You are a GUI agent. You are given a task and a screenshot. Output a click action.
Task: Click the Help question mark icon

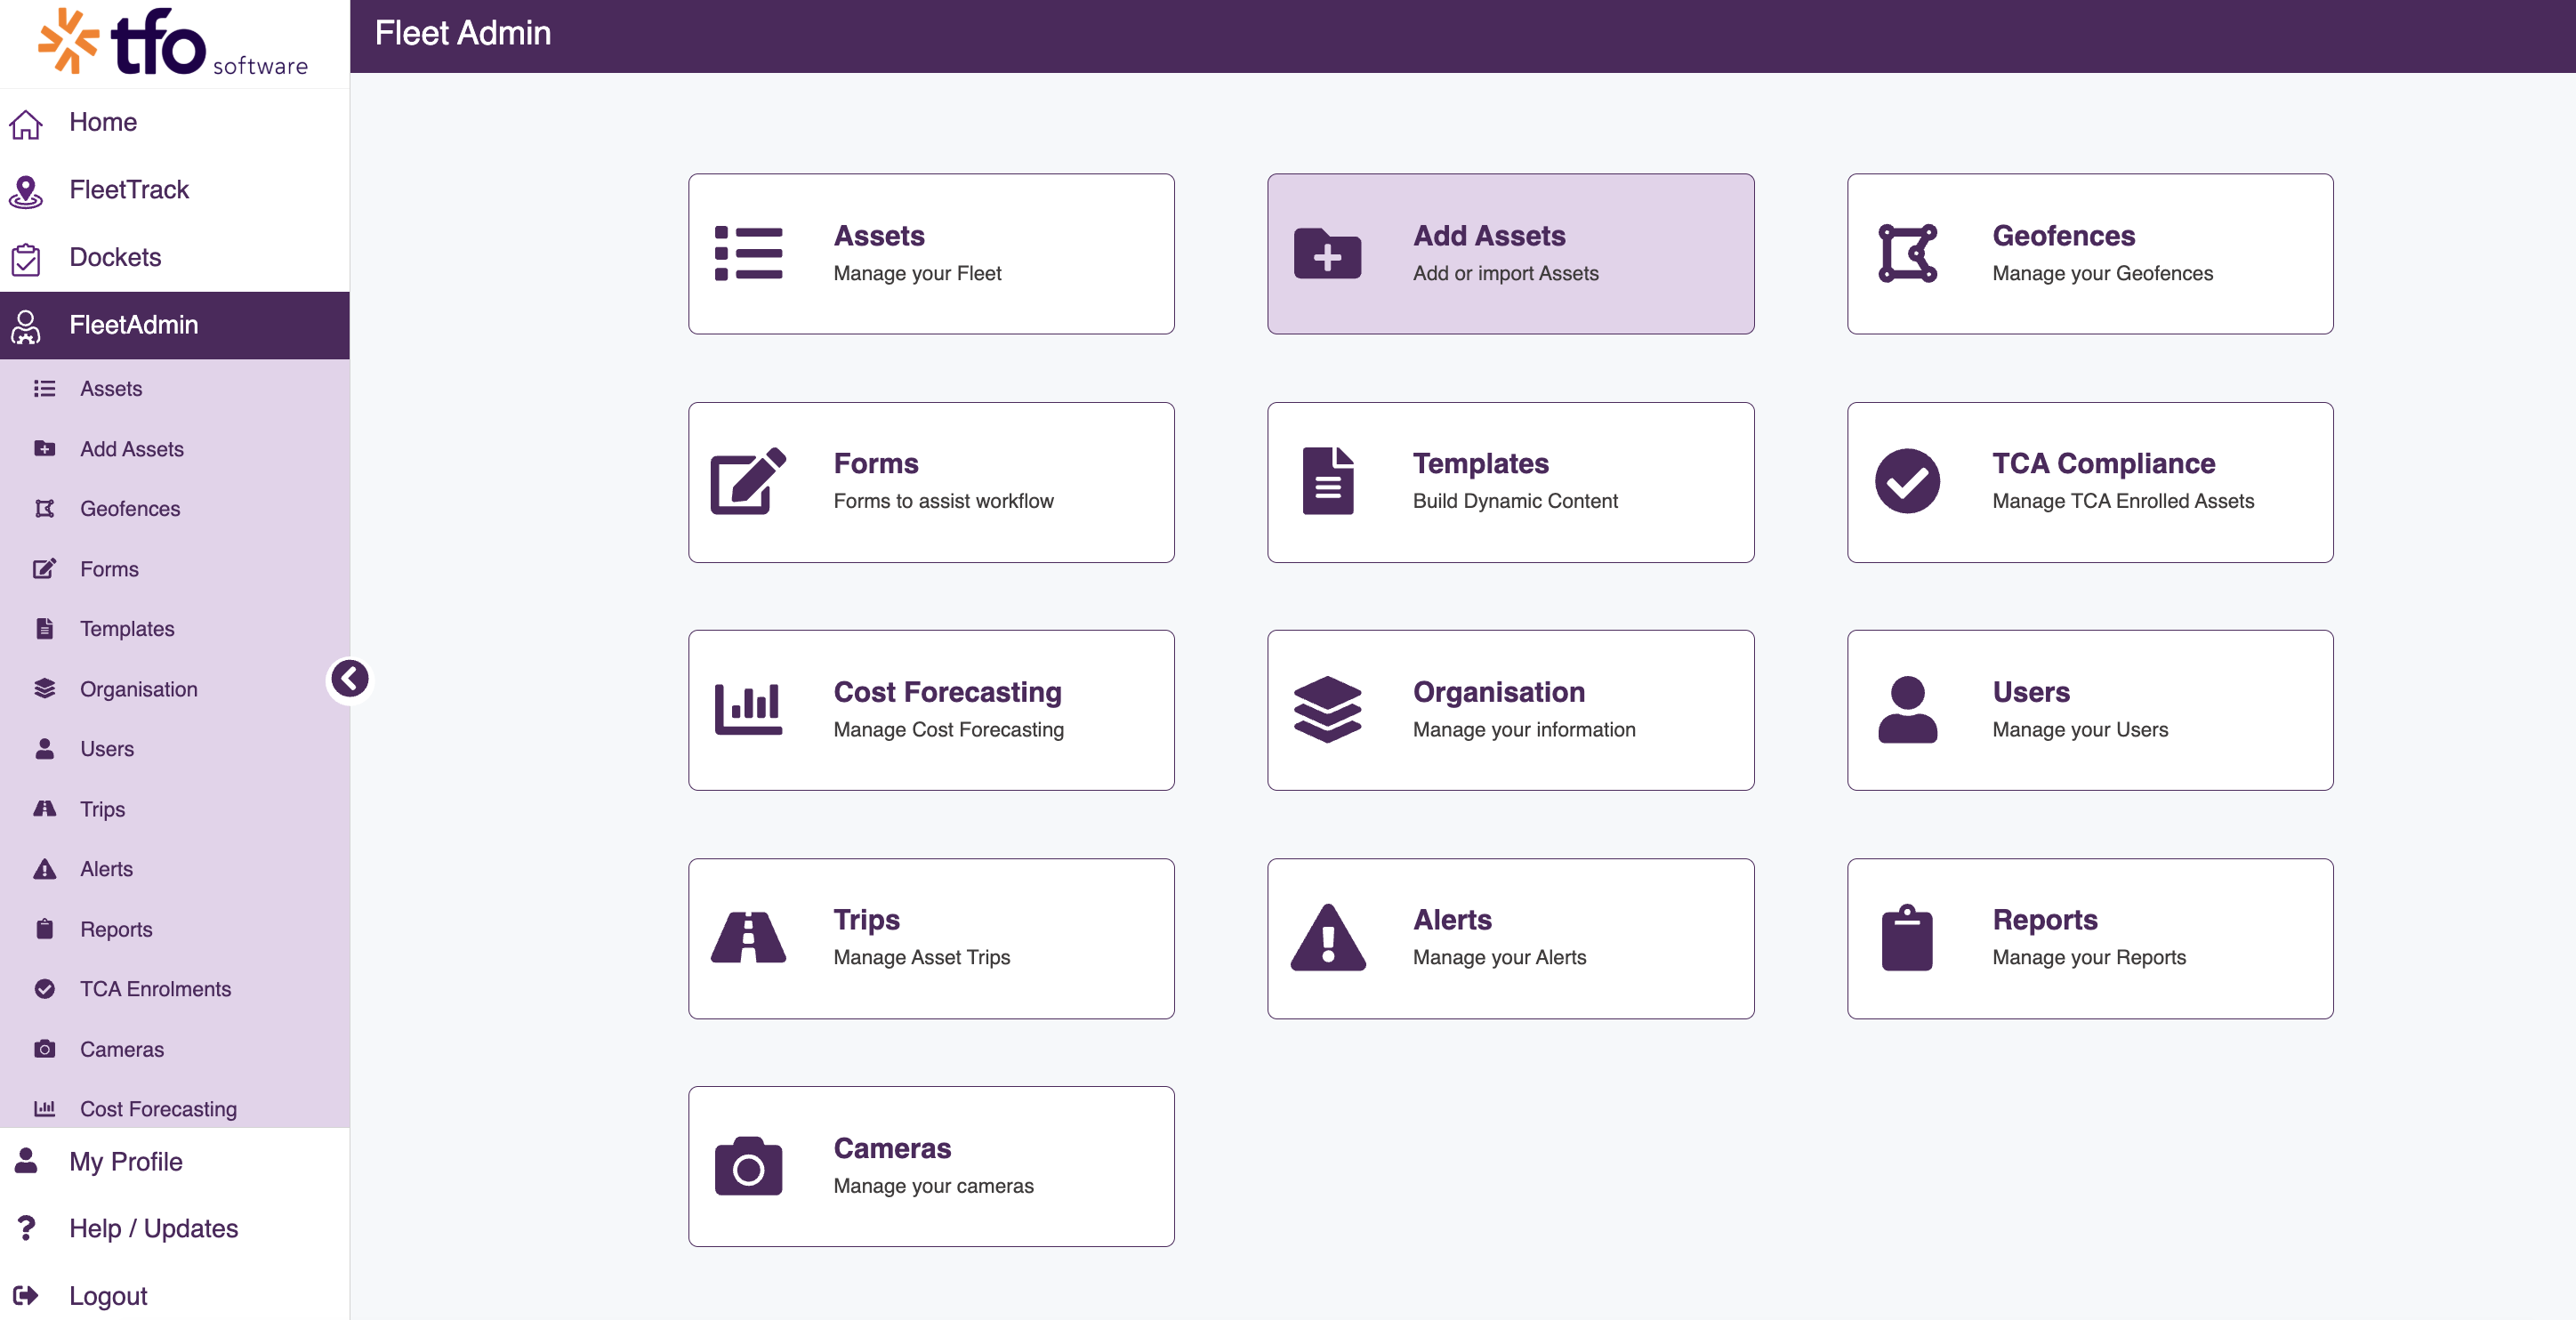(x=26, y=1227)
